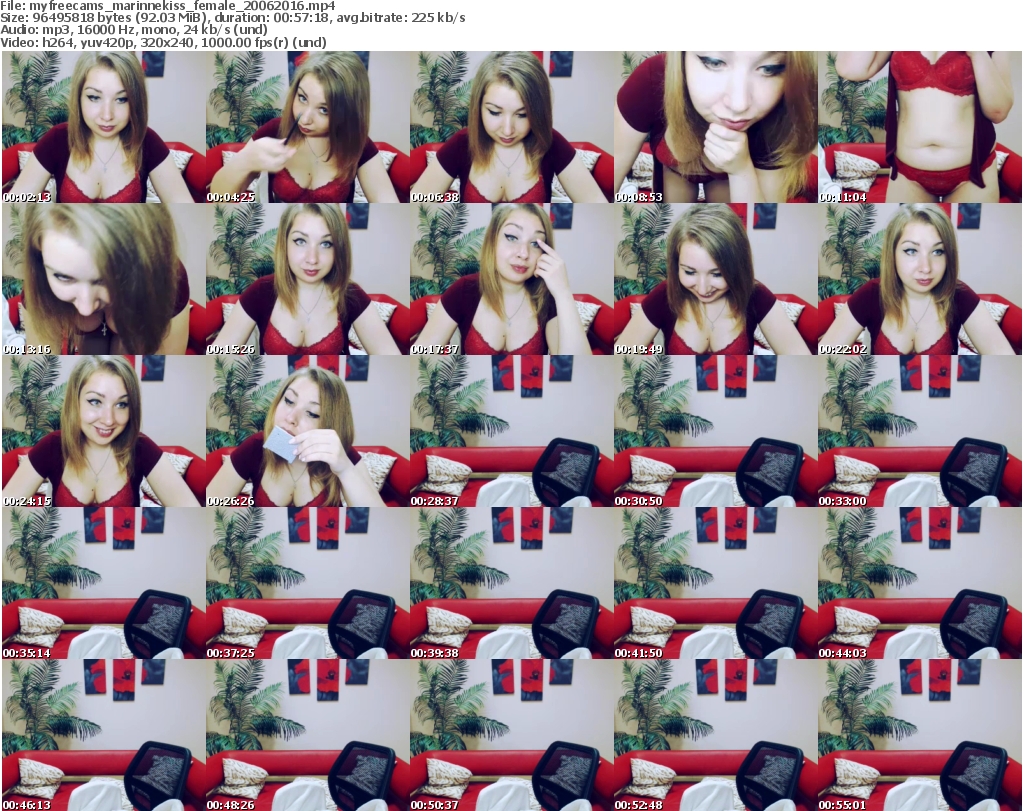The width and height of the screenshot is (1024, 811).
Task: Pick the frame stamped 00:50:37
Action: (511, 735)
